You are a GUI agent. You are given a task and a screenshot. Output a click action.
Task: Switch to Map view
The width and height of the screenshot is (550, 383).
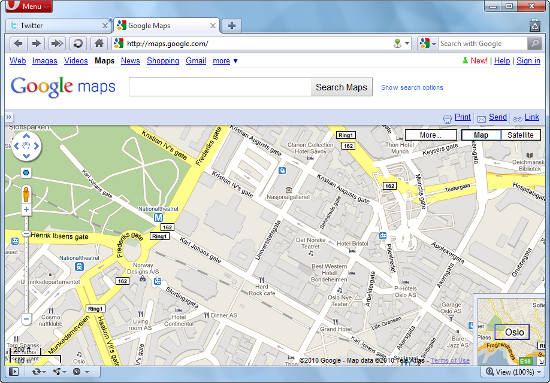(x=481, y=135)
